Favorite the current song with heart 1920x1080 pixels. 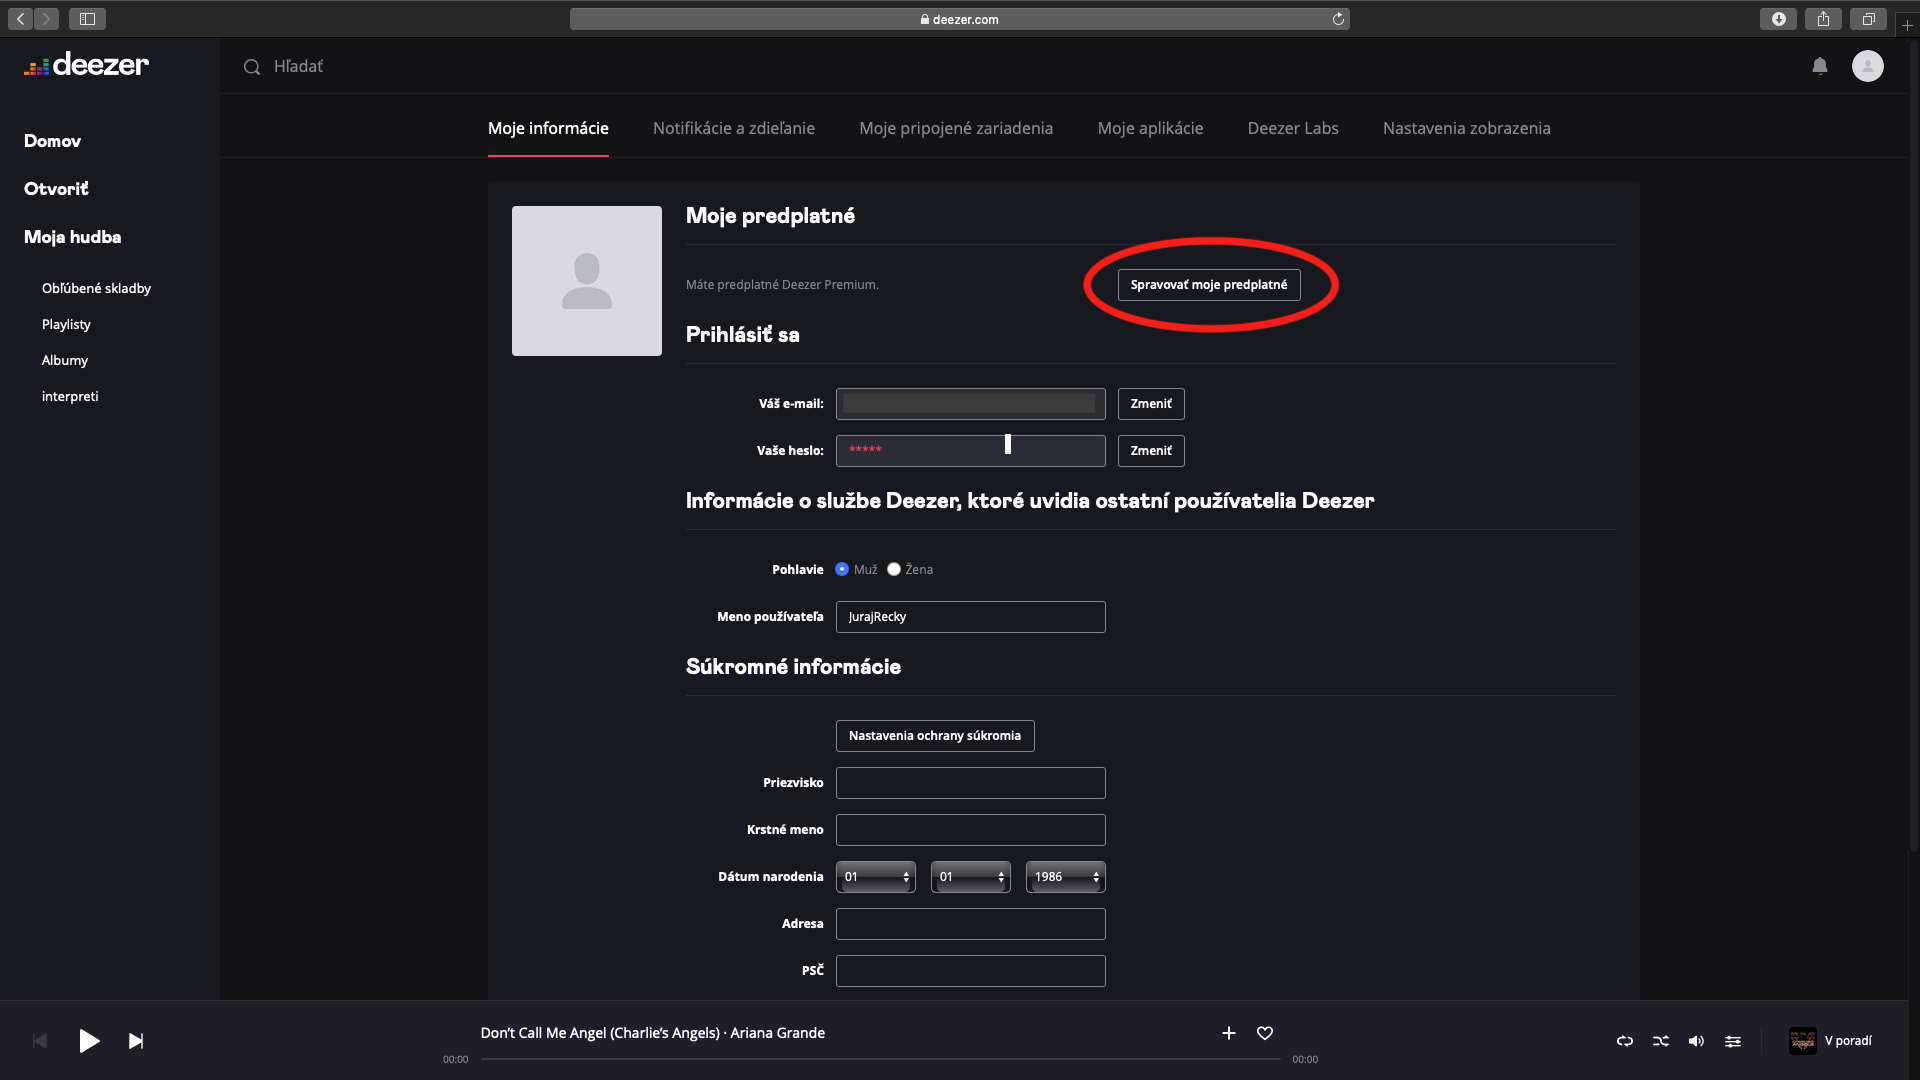[x=1265, y=1033]
